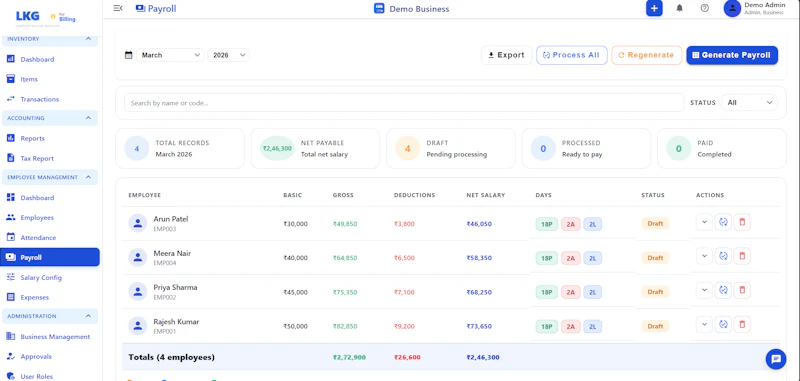The image size is (800, 381).
Task: Open the month dropdown showing March
Action: [x=170, y=55]
